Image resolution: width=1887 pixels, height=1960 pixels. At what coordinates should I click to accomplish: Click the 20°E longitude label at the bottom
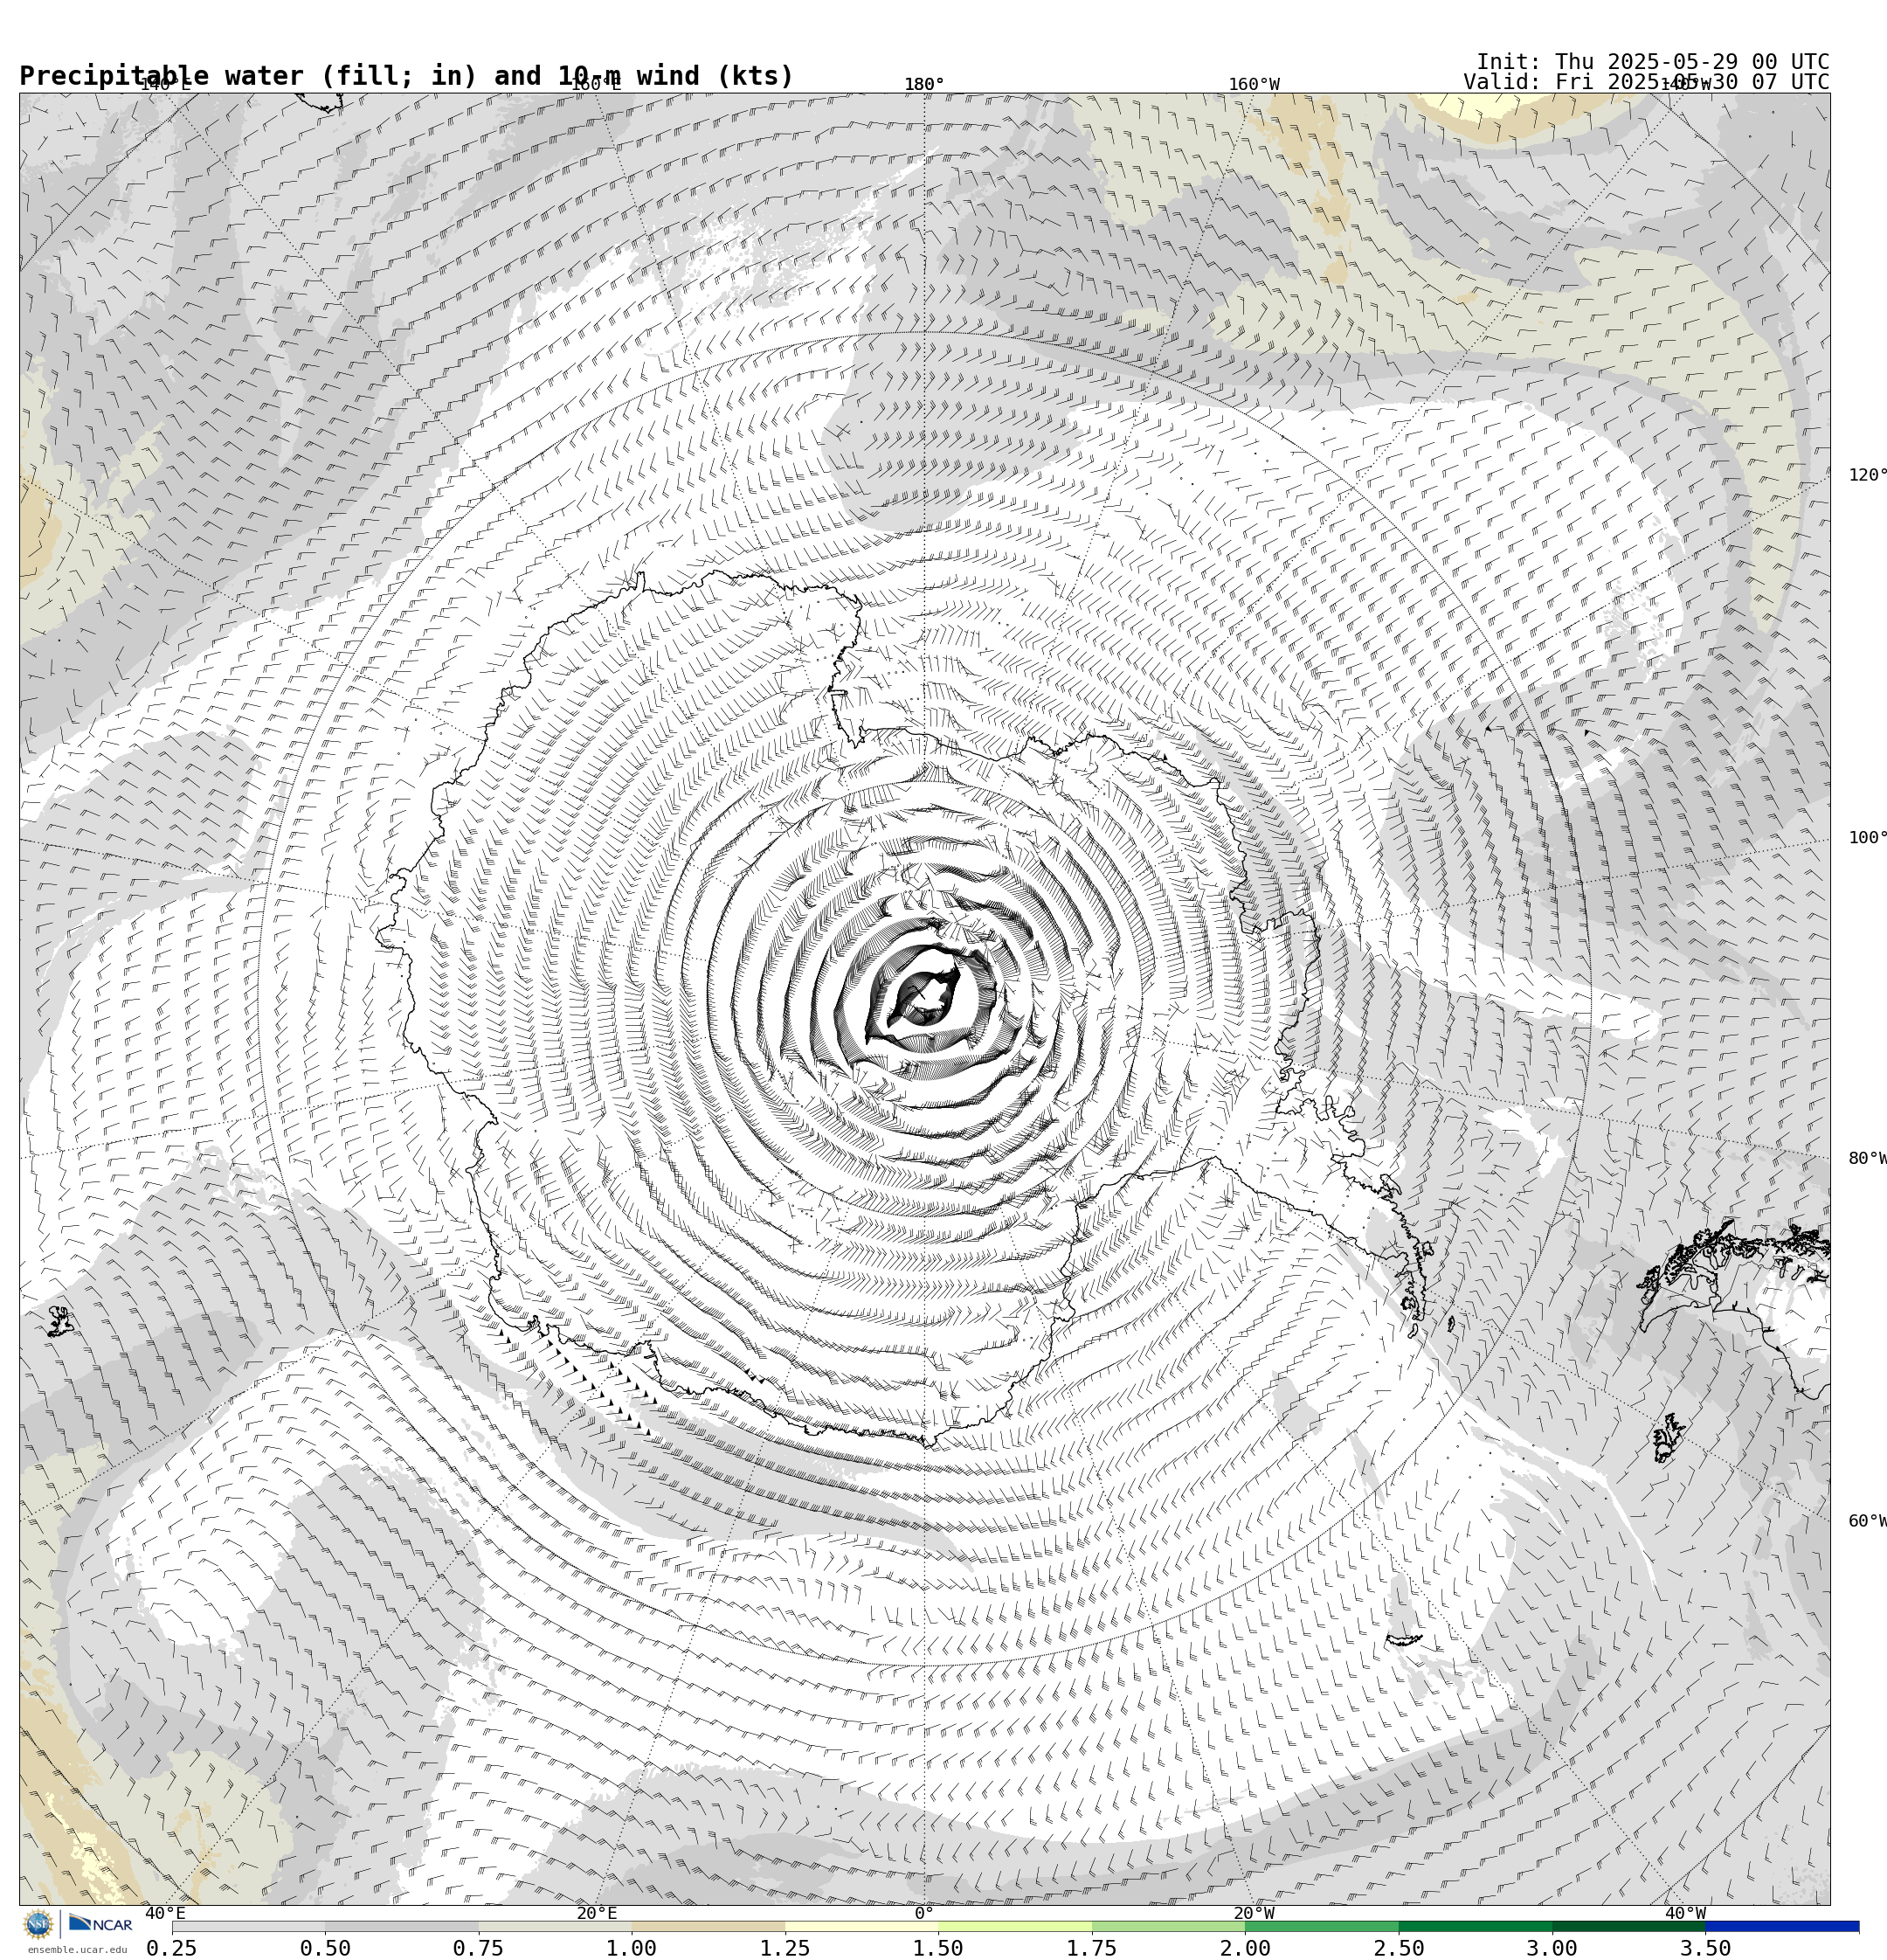click(x=596, y=1913)
